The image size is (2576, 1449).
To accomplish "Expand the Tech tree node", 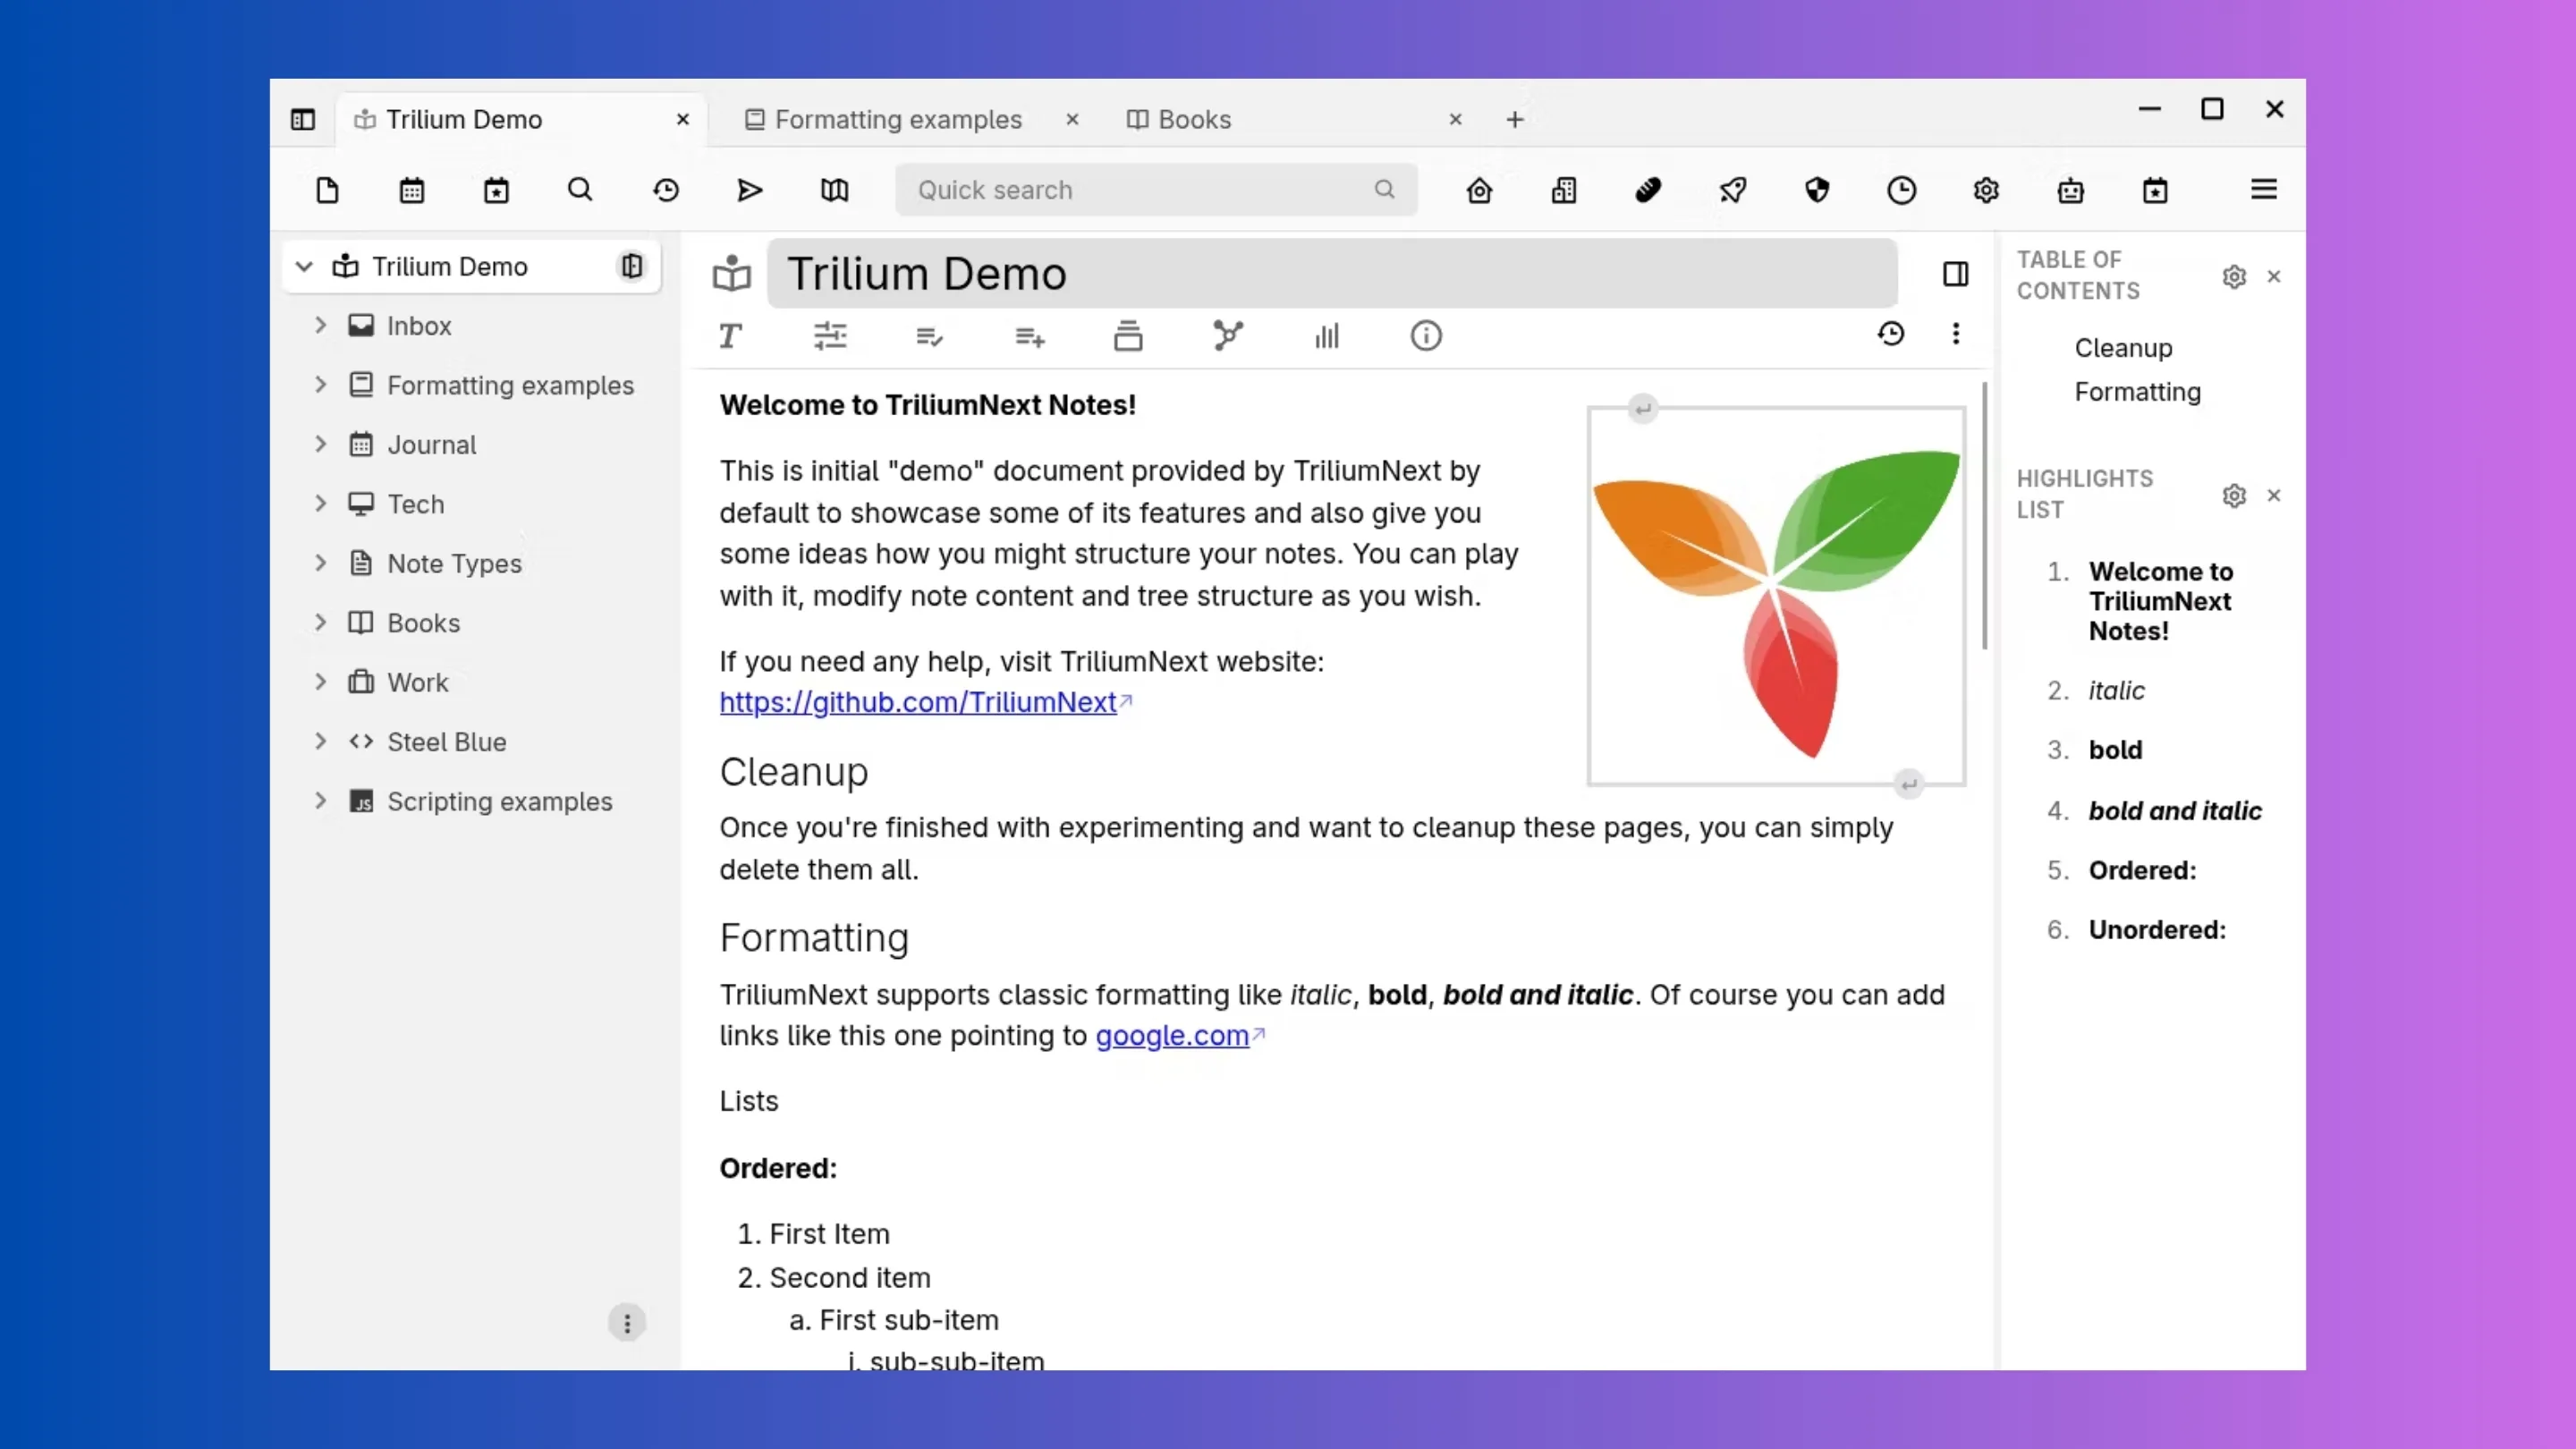I will 320,504.
